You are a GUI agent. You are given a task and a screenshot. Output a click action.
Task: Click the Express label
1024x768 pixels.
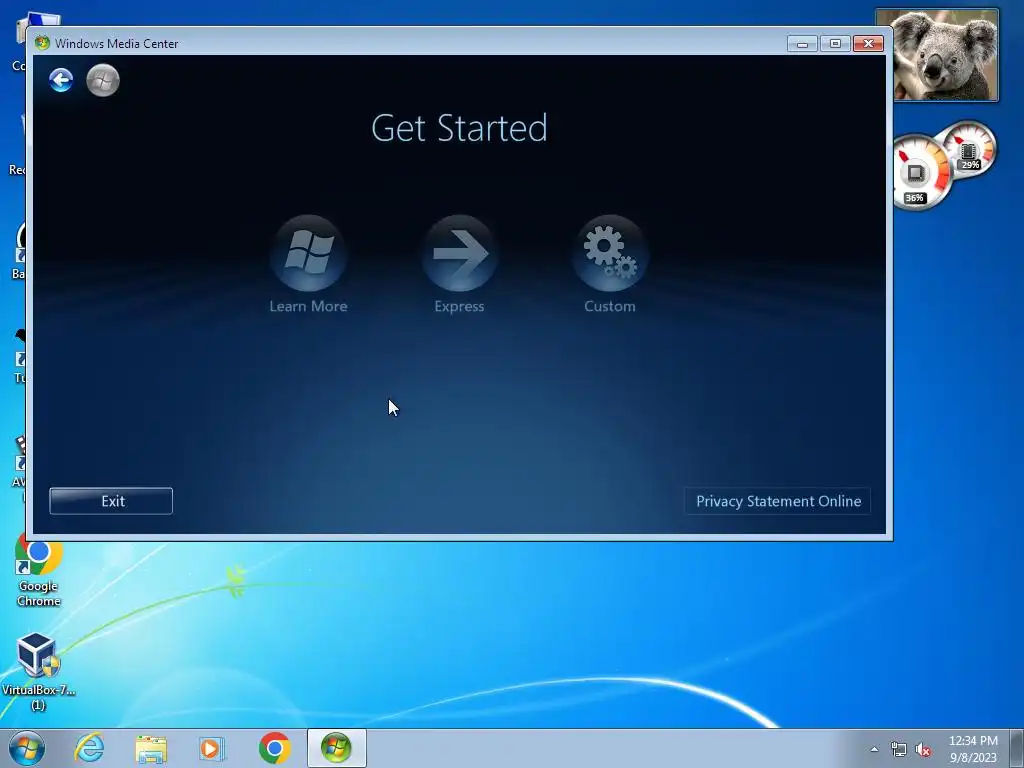459,306
